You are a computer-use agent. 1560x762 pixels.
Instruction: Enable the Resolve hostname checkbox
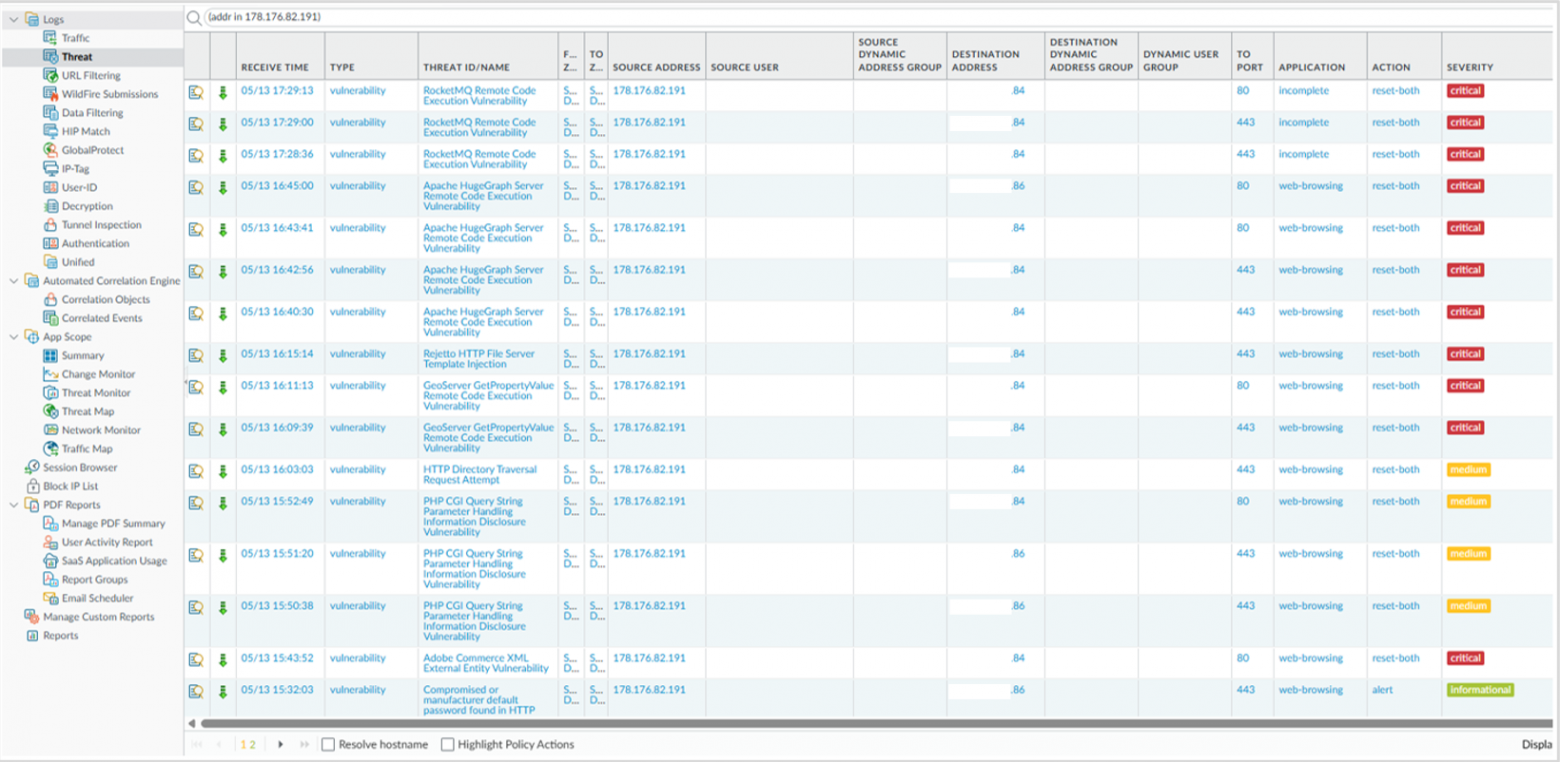(x=328, y=744)
